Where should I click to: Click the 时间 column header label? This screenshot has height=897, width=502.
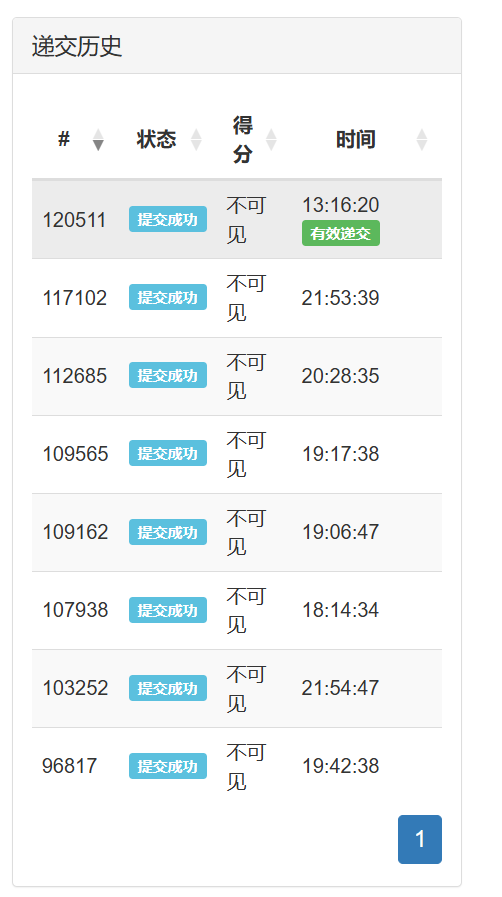click(356, 140)
